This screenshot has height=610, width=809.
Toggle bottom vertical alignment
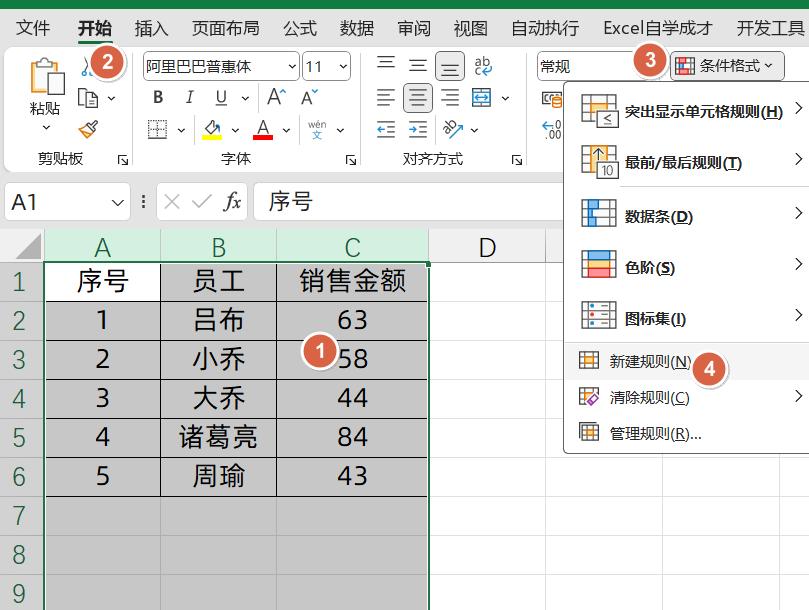(450, 66)
